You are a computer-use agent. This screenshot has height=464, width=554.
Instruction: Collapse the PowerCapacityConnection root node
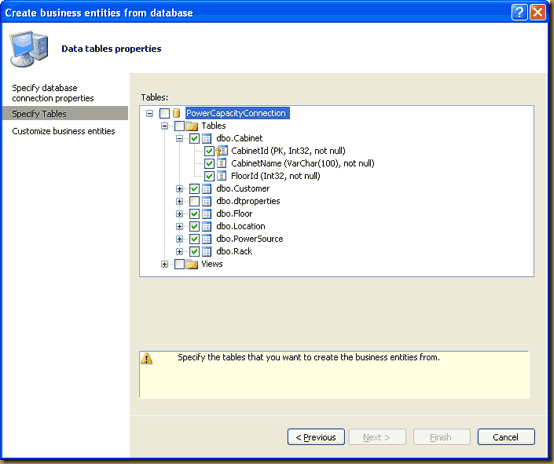(149, 113)
